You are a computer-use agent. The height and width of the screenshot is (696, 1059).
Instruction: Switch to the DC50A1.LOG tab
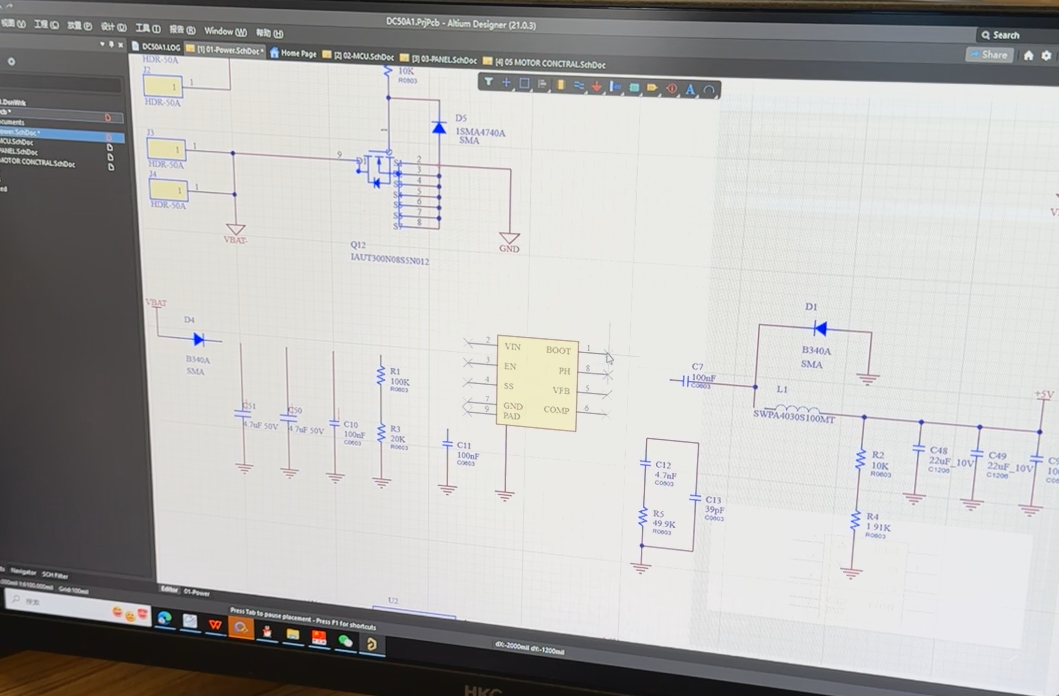(156, 47)
